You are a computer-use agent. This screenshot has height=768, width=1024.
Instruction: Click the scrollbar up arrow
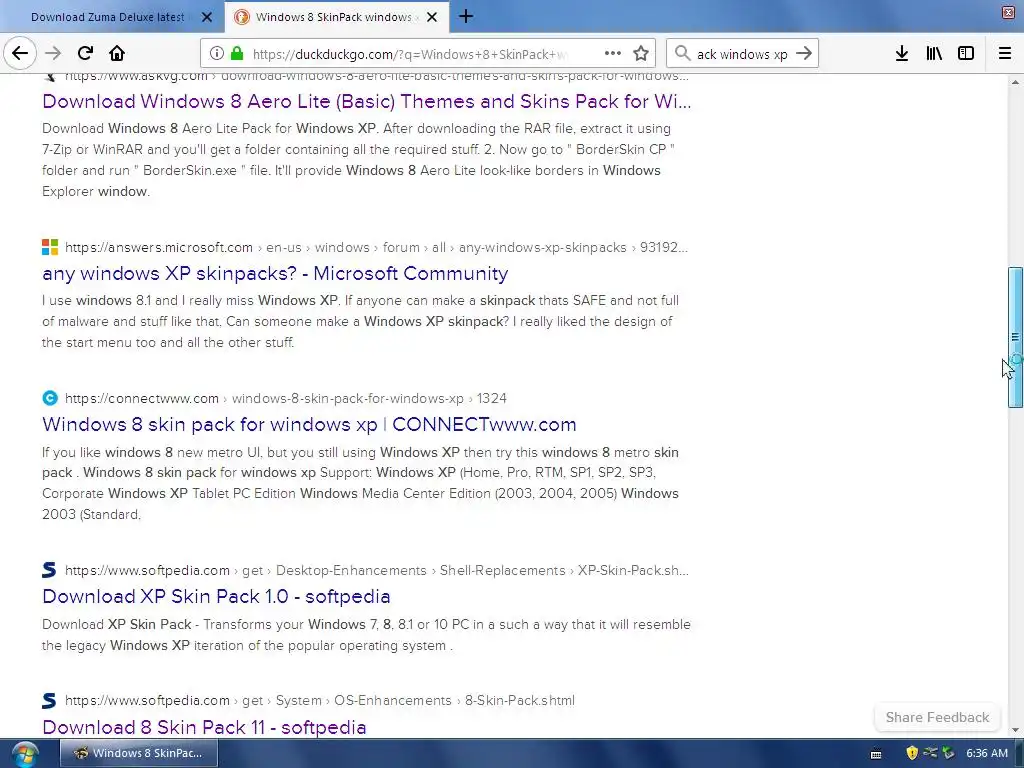pos(1015,82)
